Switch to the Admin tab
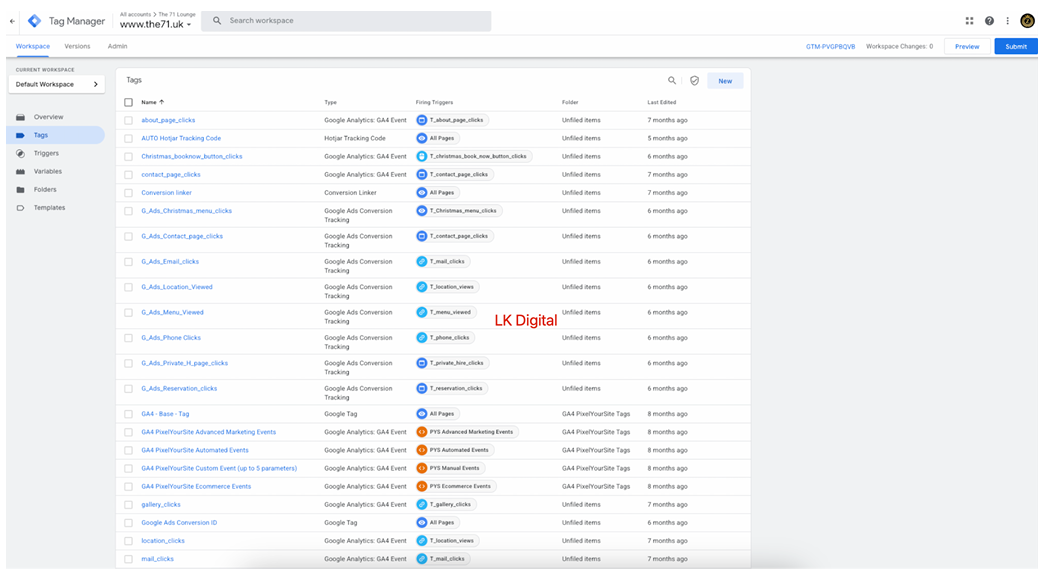This screenshot has width=1042, height=572. coord(118,47)
